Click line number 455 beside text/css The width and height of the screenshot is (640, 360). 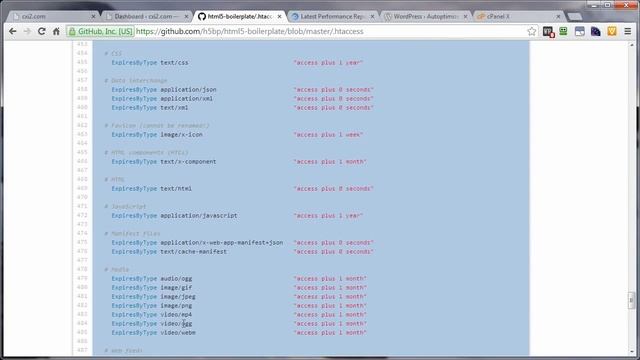82,62
